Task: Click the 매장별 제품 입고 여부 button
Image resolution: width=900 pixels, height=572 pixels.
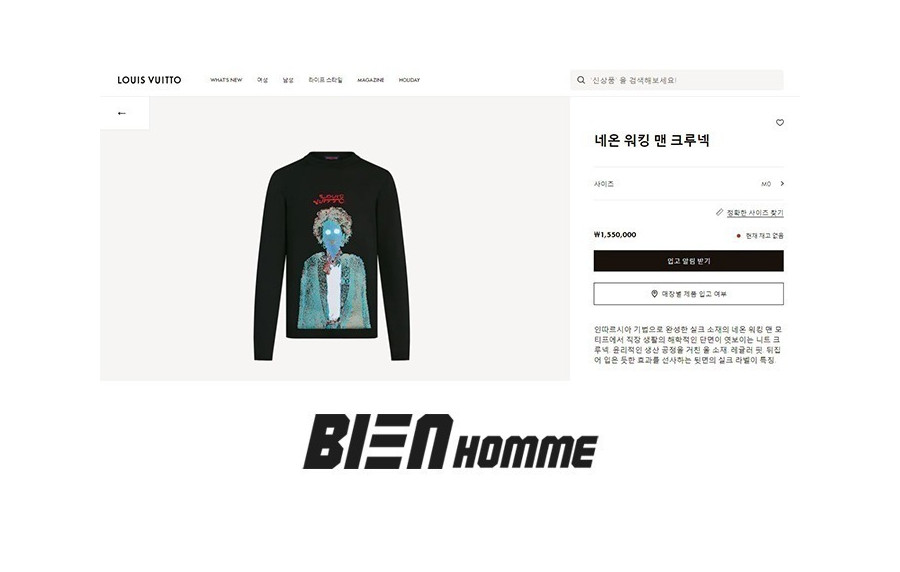Action: [688, 294]
